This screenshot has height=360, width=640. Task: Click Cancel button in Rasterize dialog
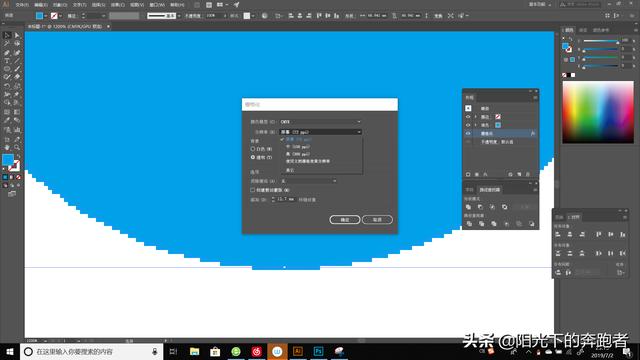tap(377, 220)
